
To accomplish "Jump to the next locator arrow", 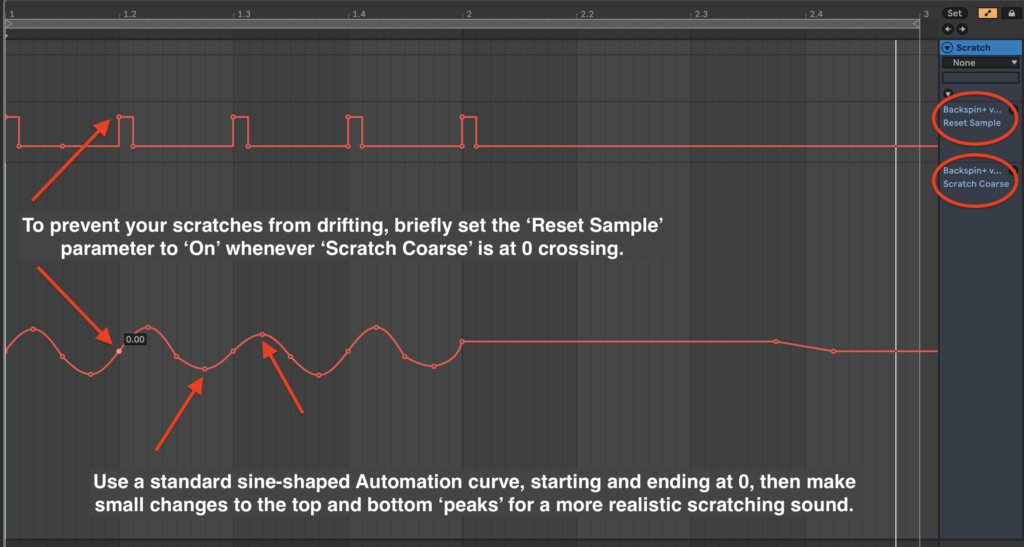I will pyautogui.click(x=960, y=29).
